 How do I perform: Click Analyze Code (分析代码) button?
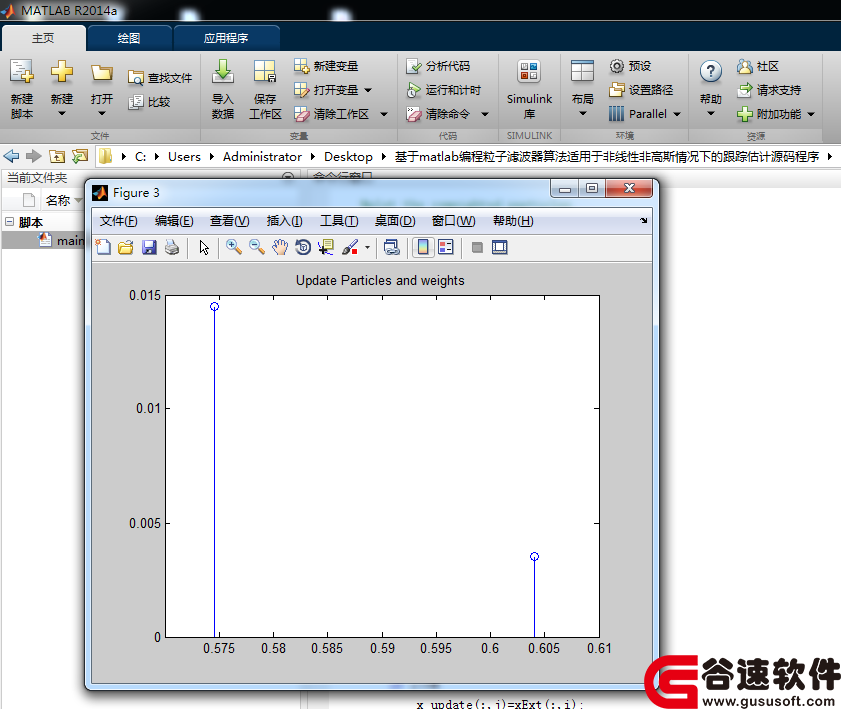(x=438, y=66)
